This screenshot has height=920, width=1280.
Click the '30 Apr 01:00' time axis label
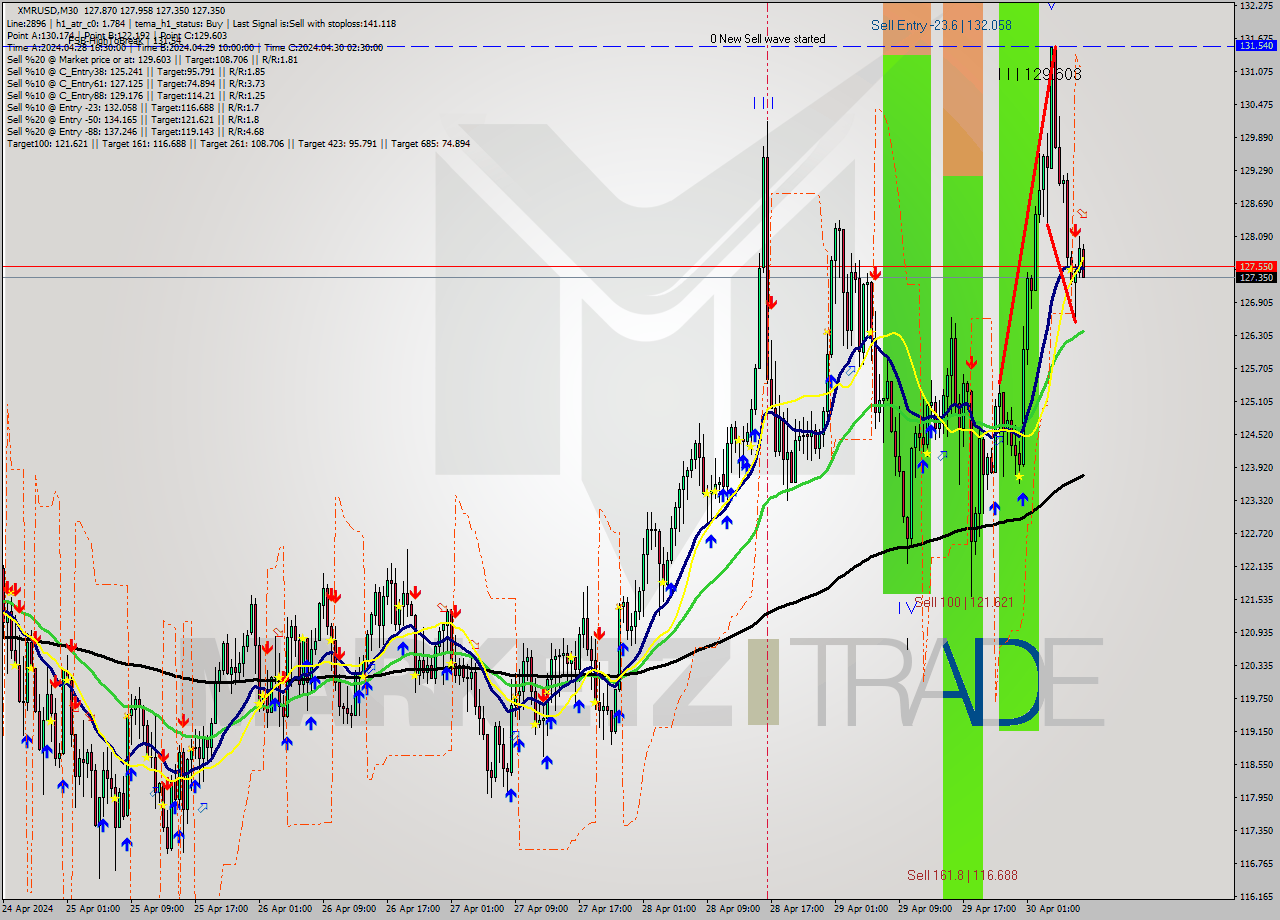point(1053,909)
